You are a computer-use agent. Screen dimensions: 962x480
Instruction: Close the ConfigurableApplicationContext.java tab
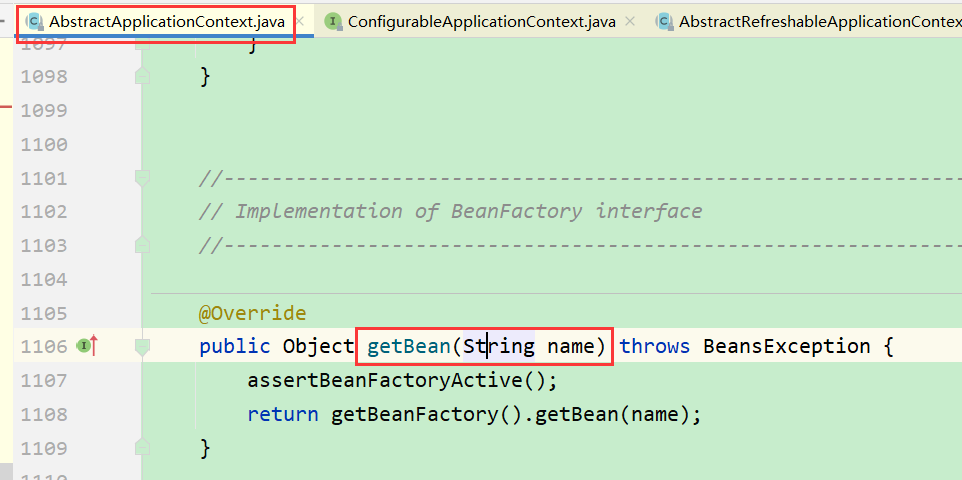629,22
